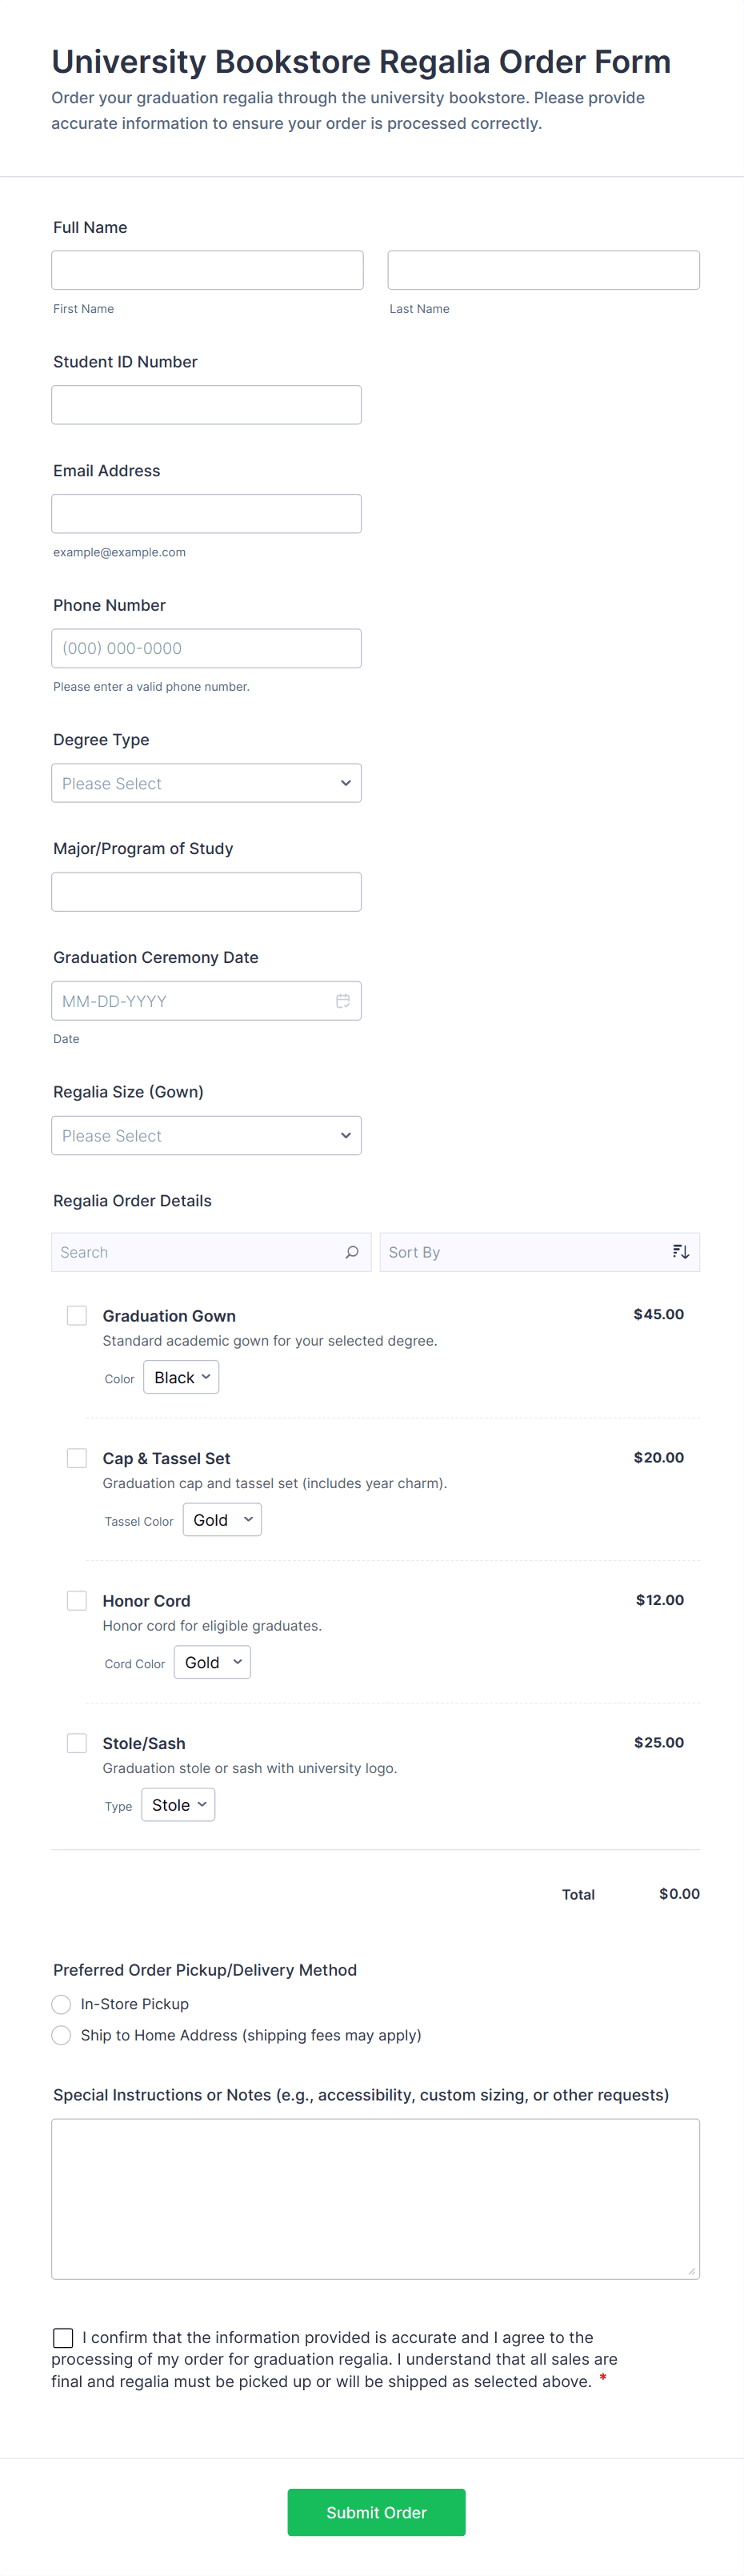Open the Stole Type dropdown

(178, 1805)
